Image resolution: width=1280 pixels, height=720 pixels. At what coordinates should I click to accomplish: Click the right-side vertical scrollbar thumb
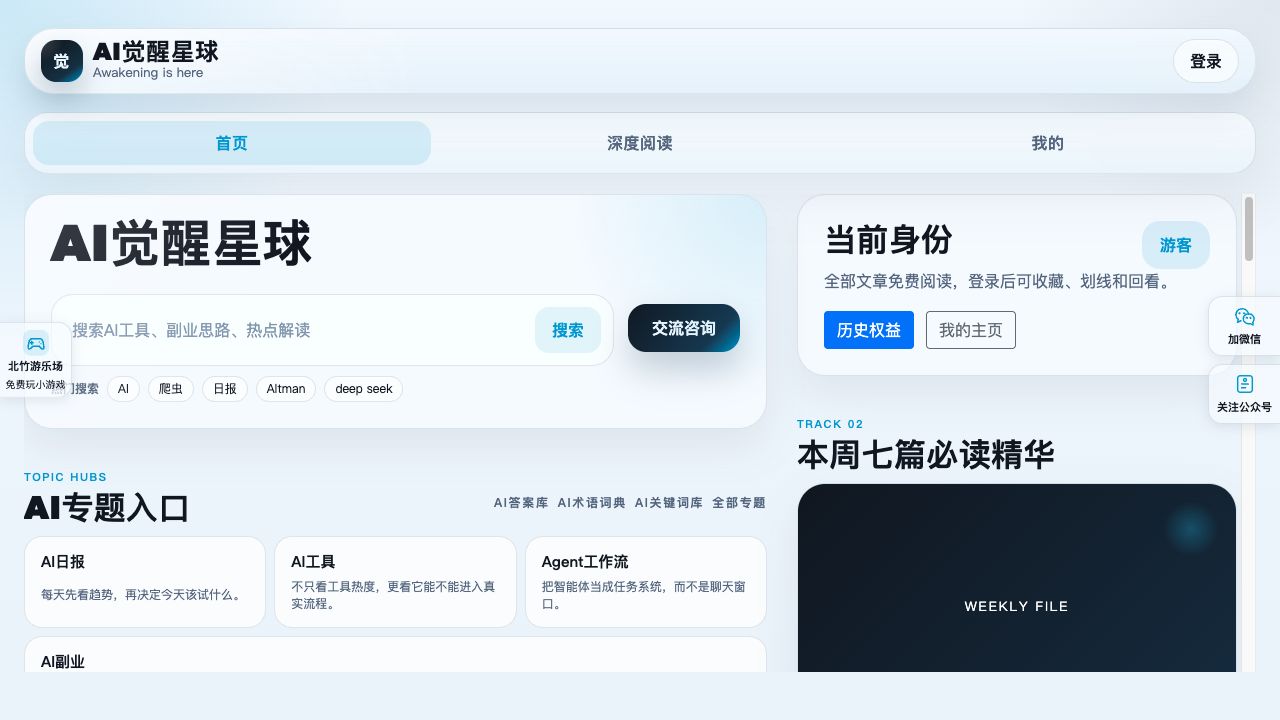pyautogui.click(x=1249, y=228)
